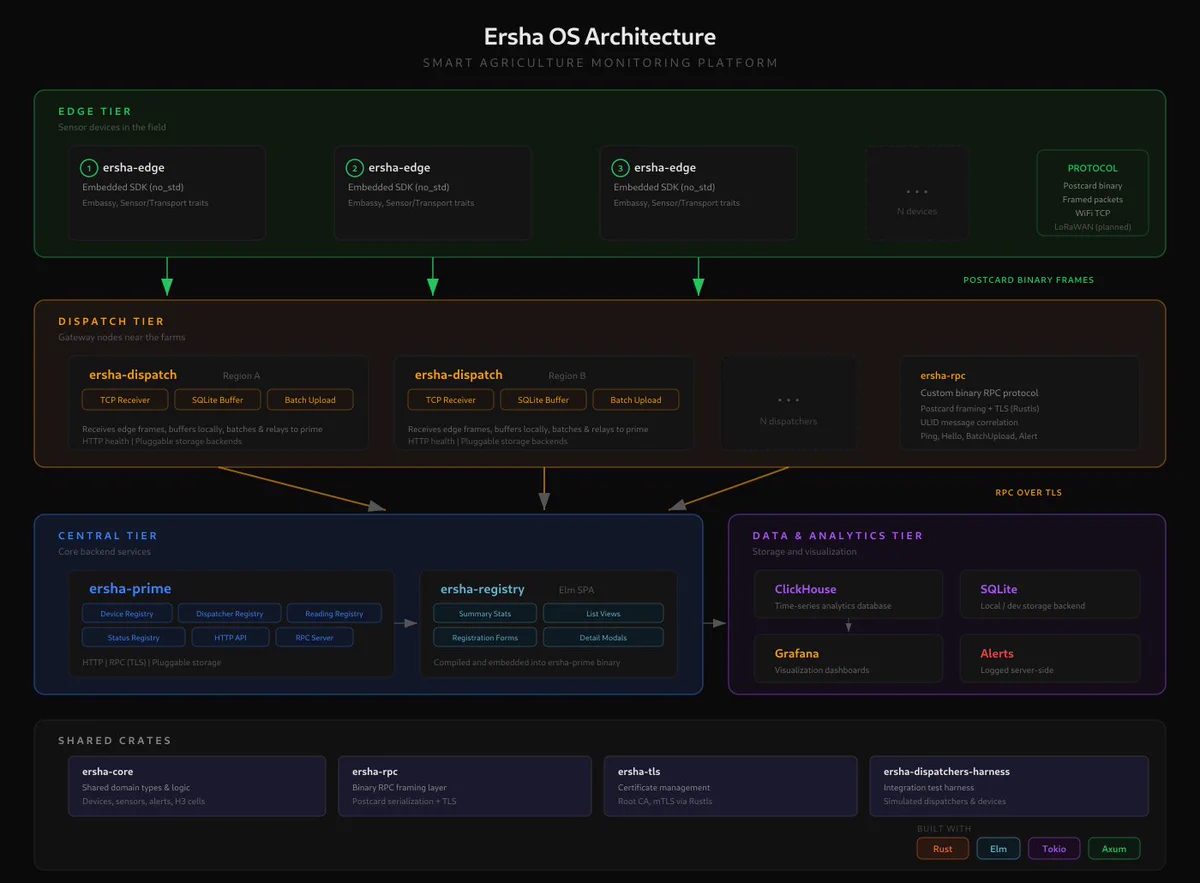Select the Rust badge under Built With

point(942,848)
